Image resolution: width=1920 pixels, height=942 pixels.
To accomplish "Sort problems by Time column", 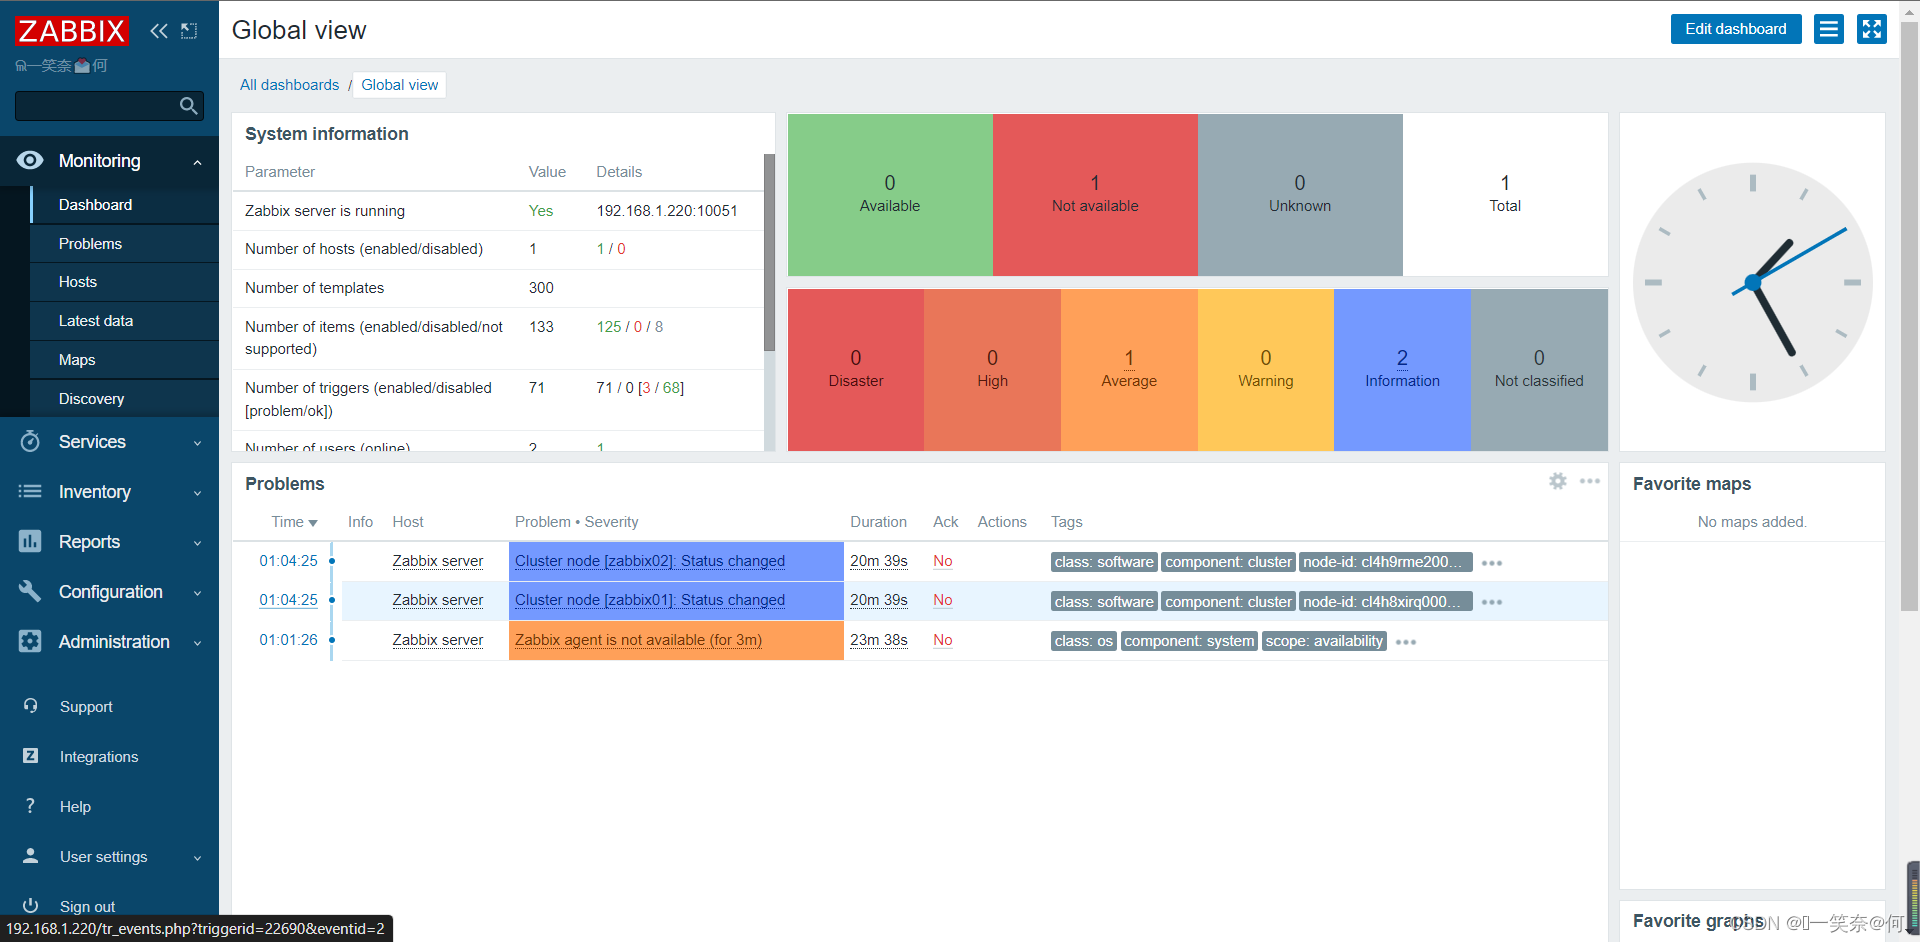I will (x=294, y=522).
